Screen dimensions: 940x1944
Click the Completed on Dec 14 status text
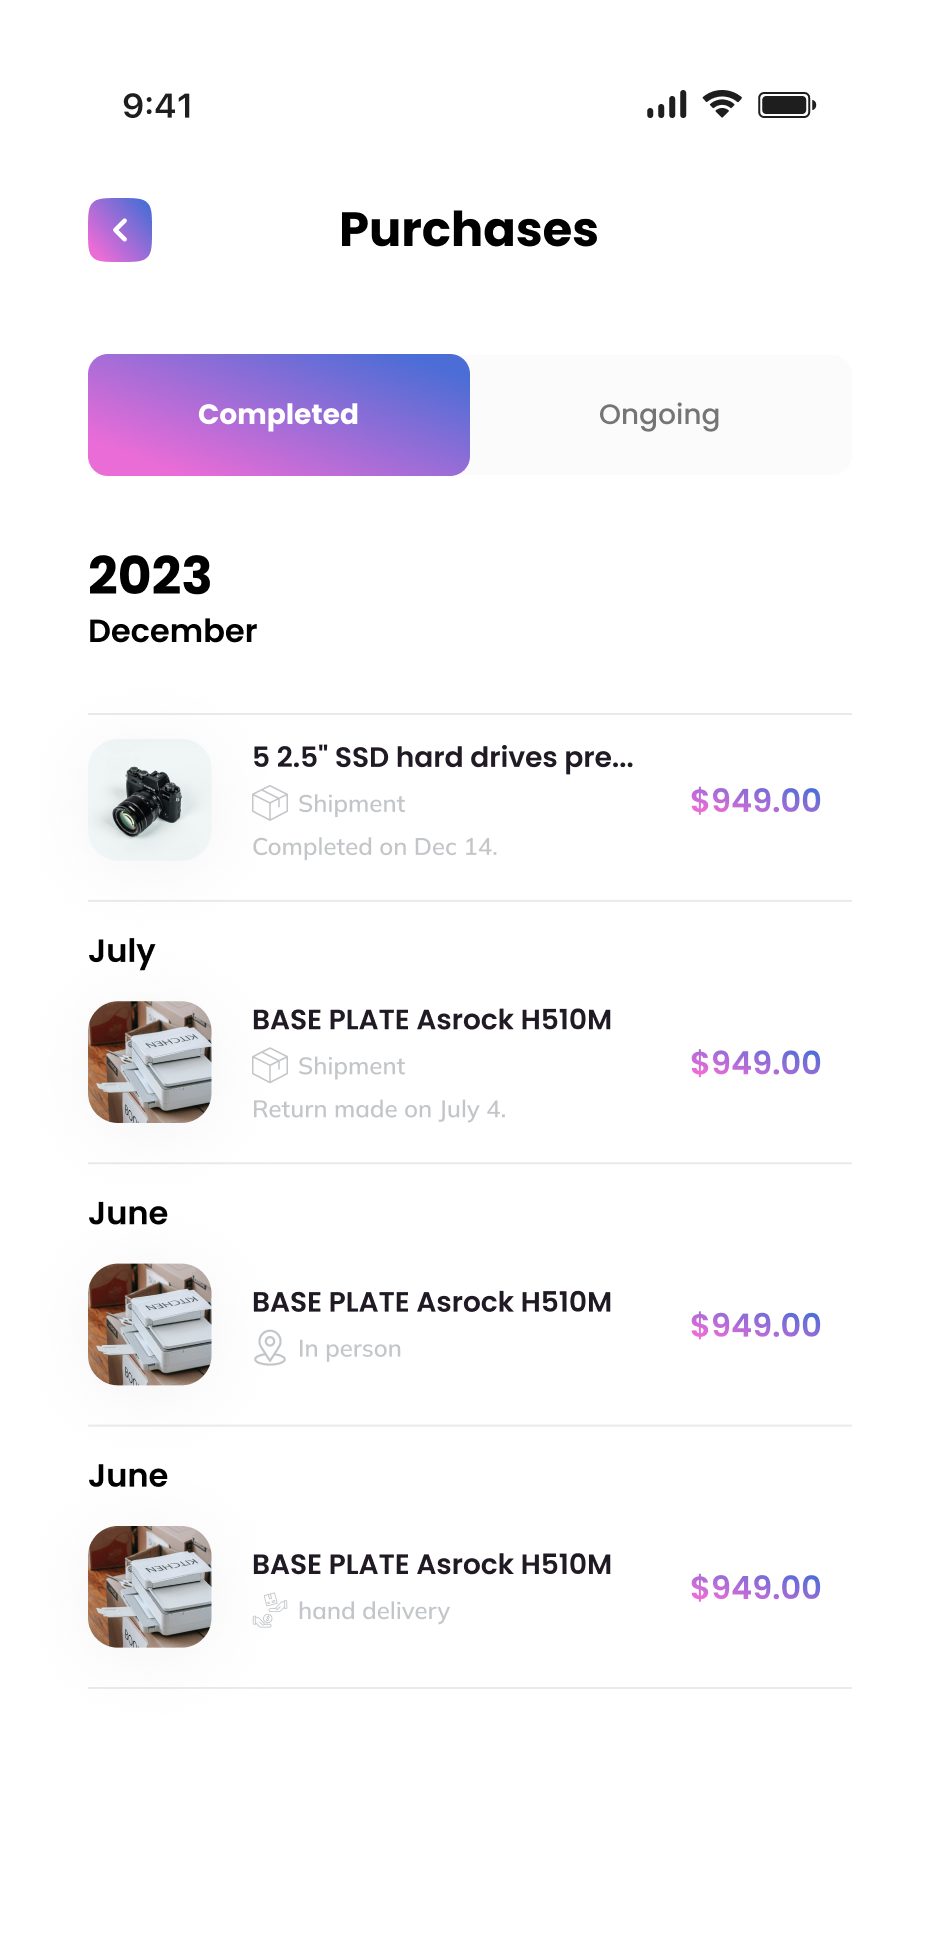pyautogui.click(x=375, y=847)
